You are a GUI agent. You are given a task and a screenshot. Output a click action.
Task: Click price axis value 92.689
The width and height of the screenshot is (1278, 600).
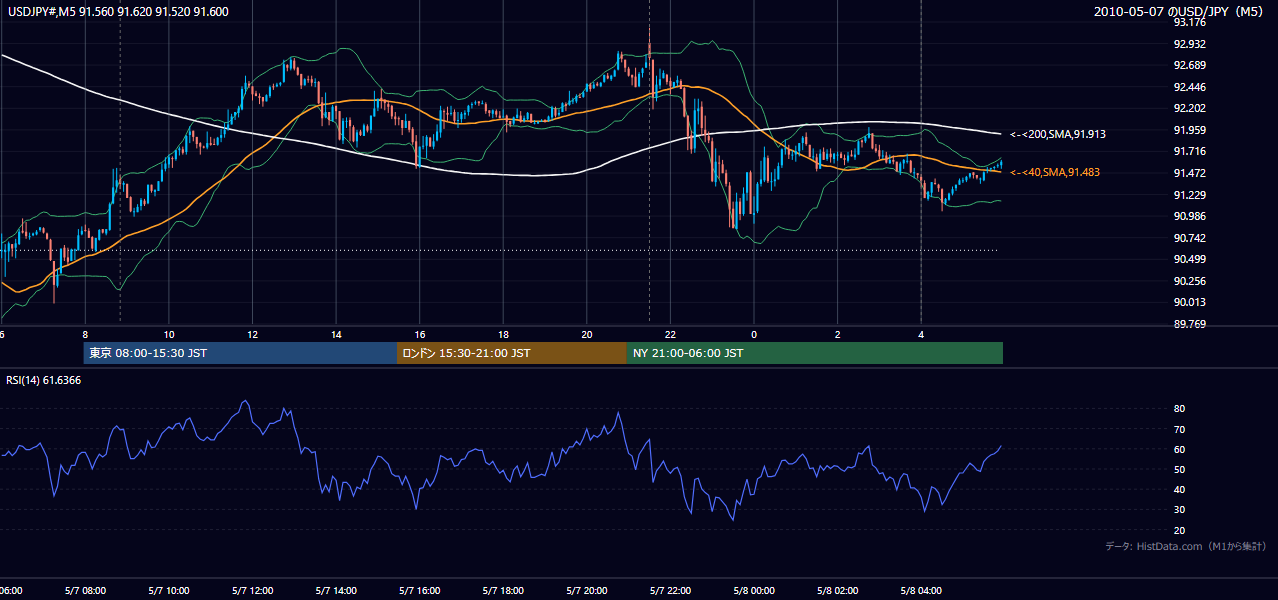click(x=1189, y=65)
